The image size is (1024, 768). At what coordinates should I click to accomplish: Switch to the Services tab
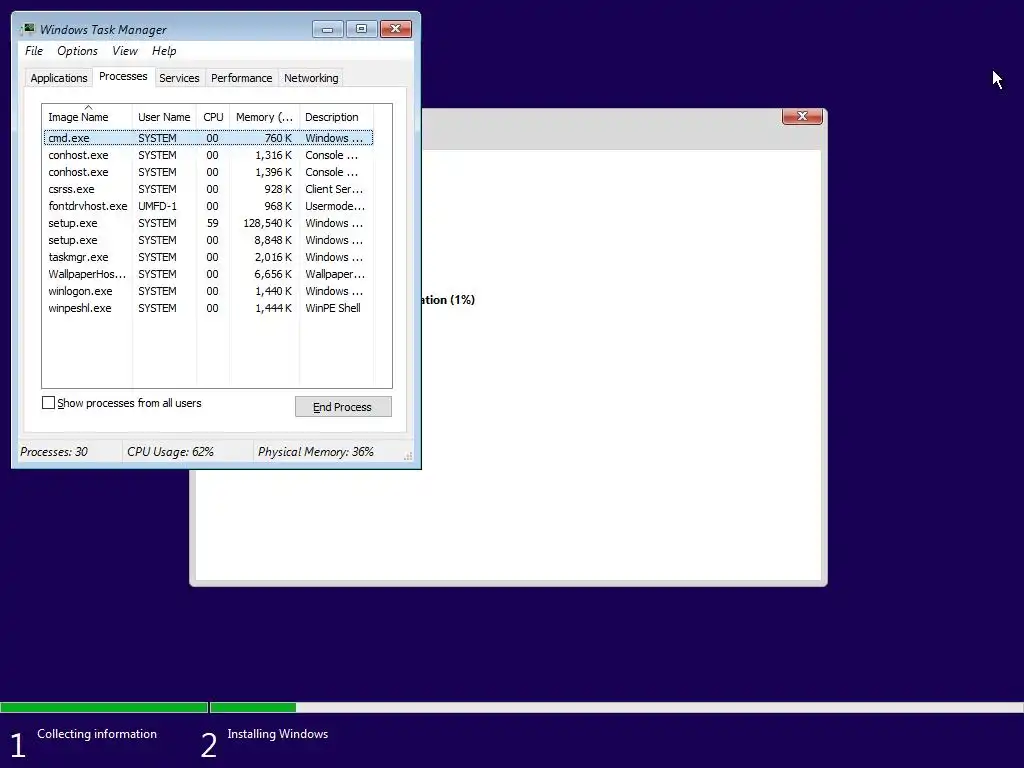pyautogui.click(x=179, y=78)
